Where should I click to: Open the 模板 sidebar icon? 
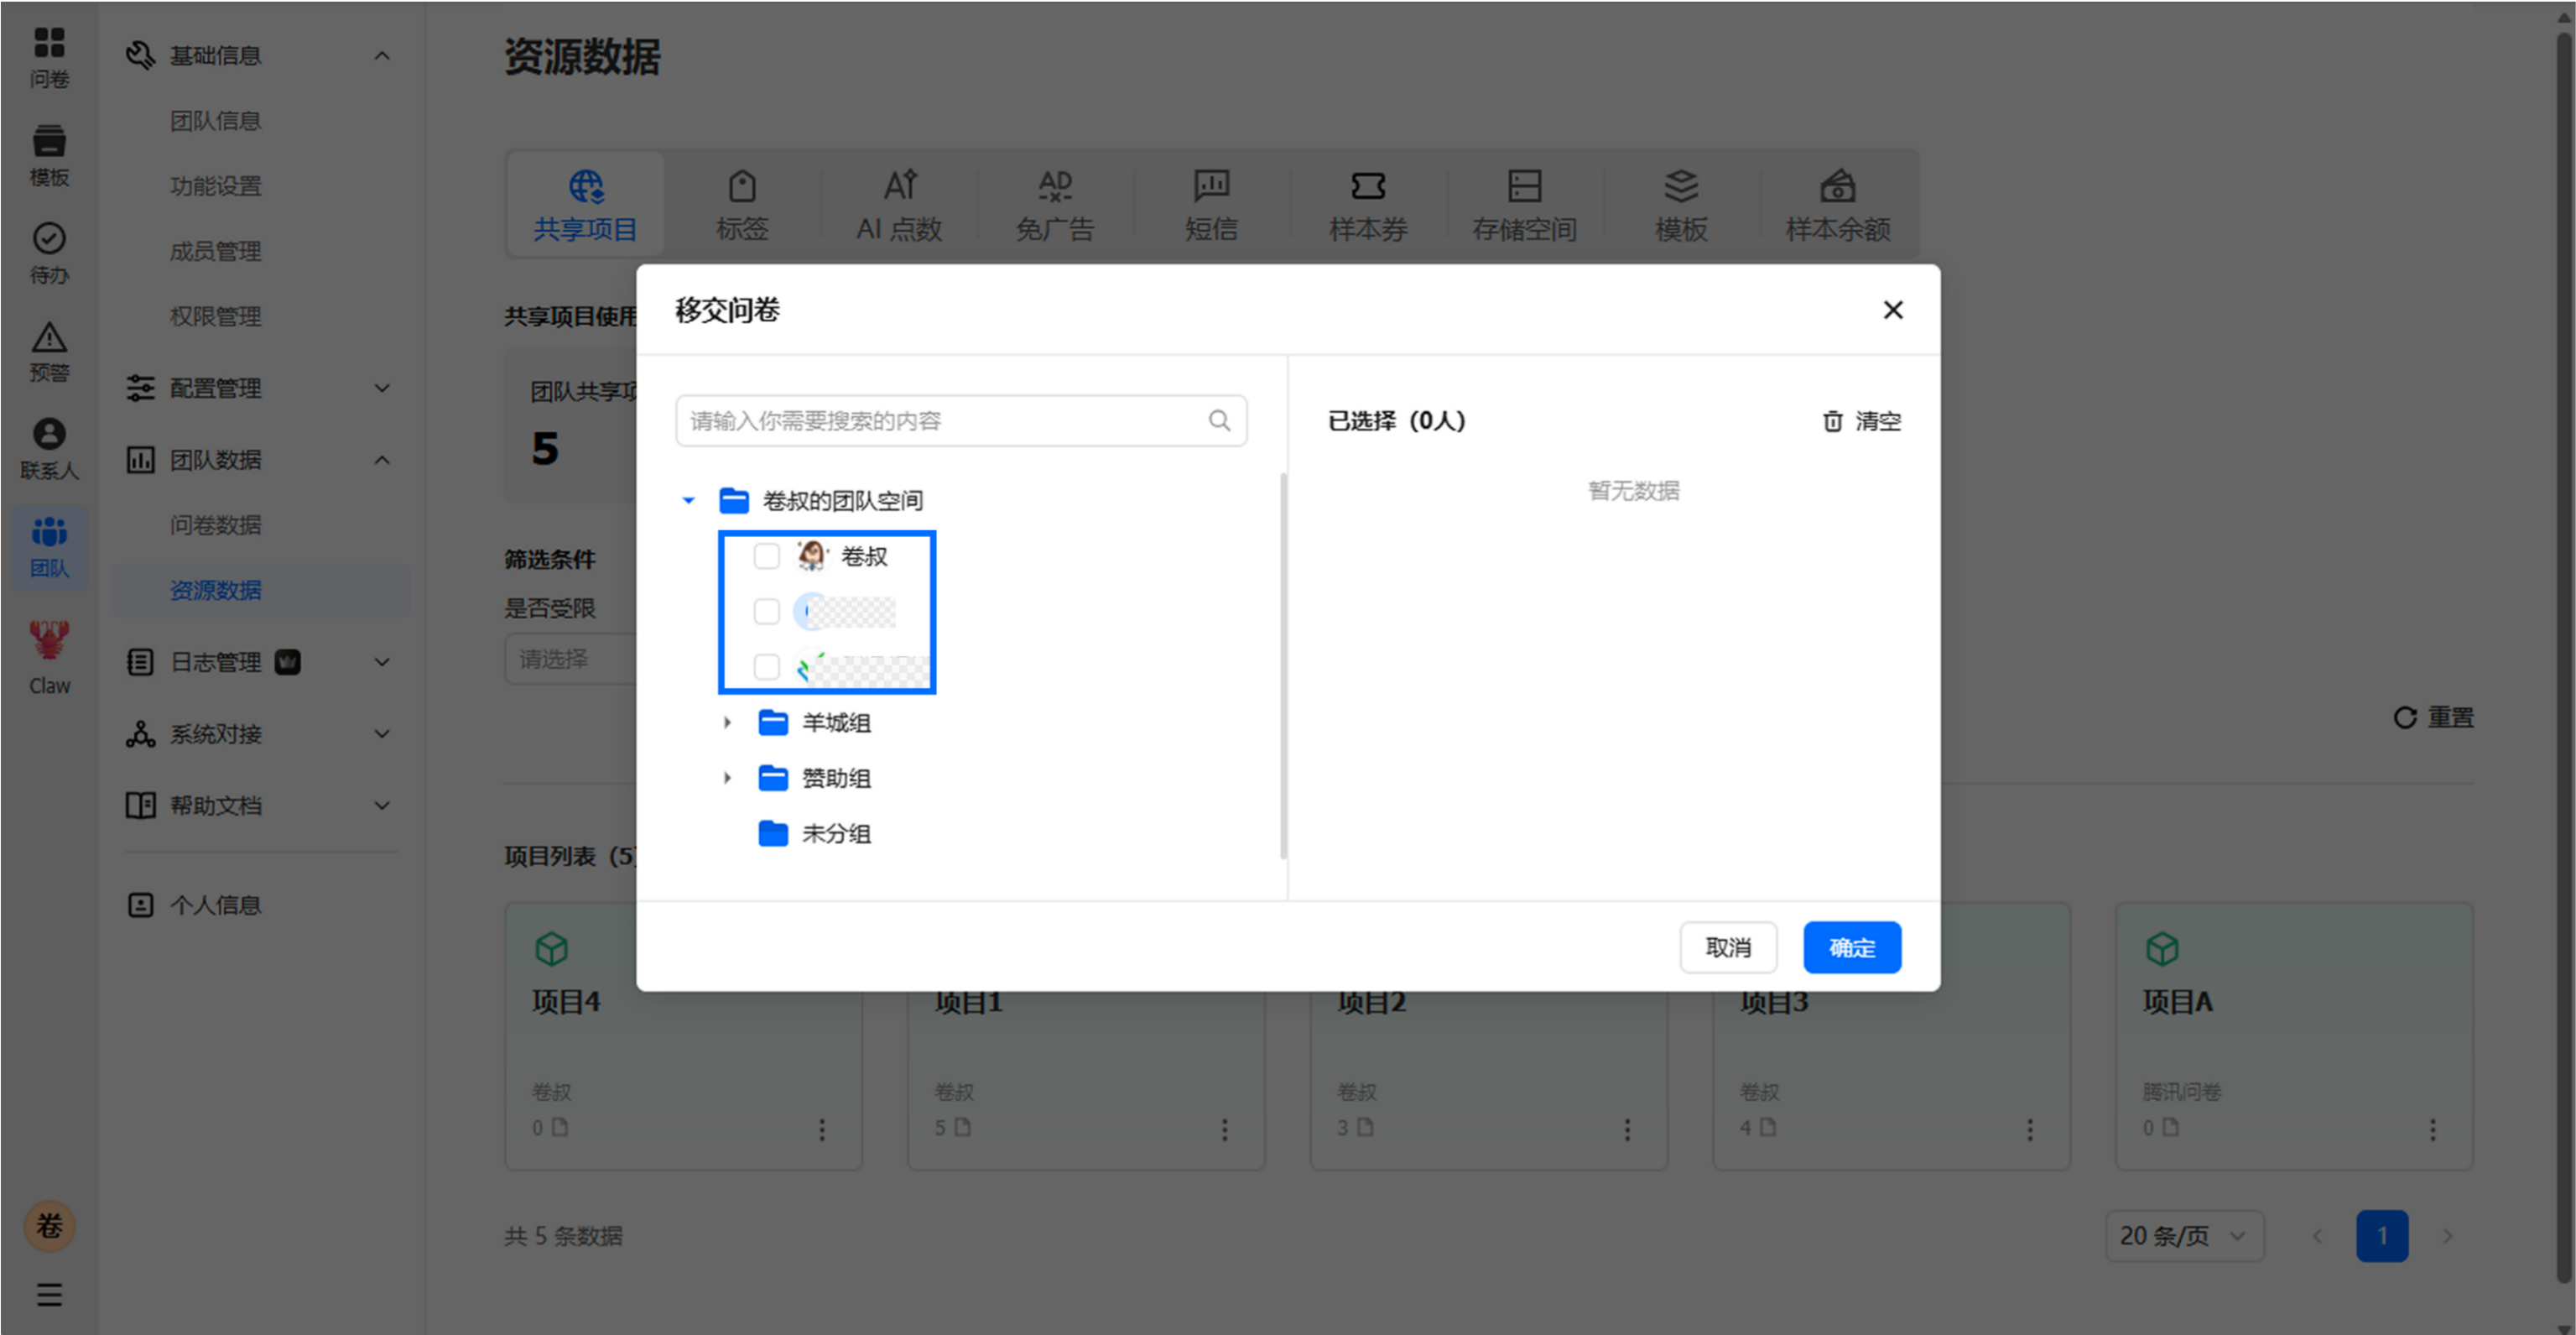tap(49, 155)
